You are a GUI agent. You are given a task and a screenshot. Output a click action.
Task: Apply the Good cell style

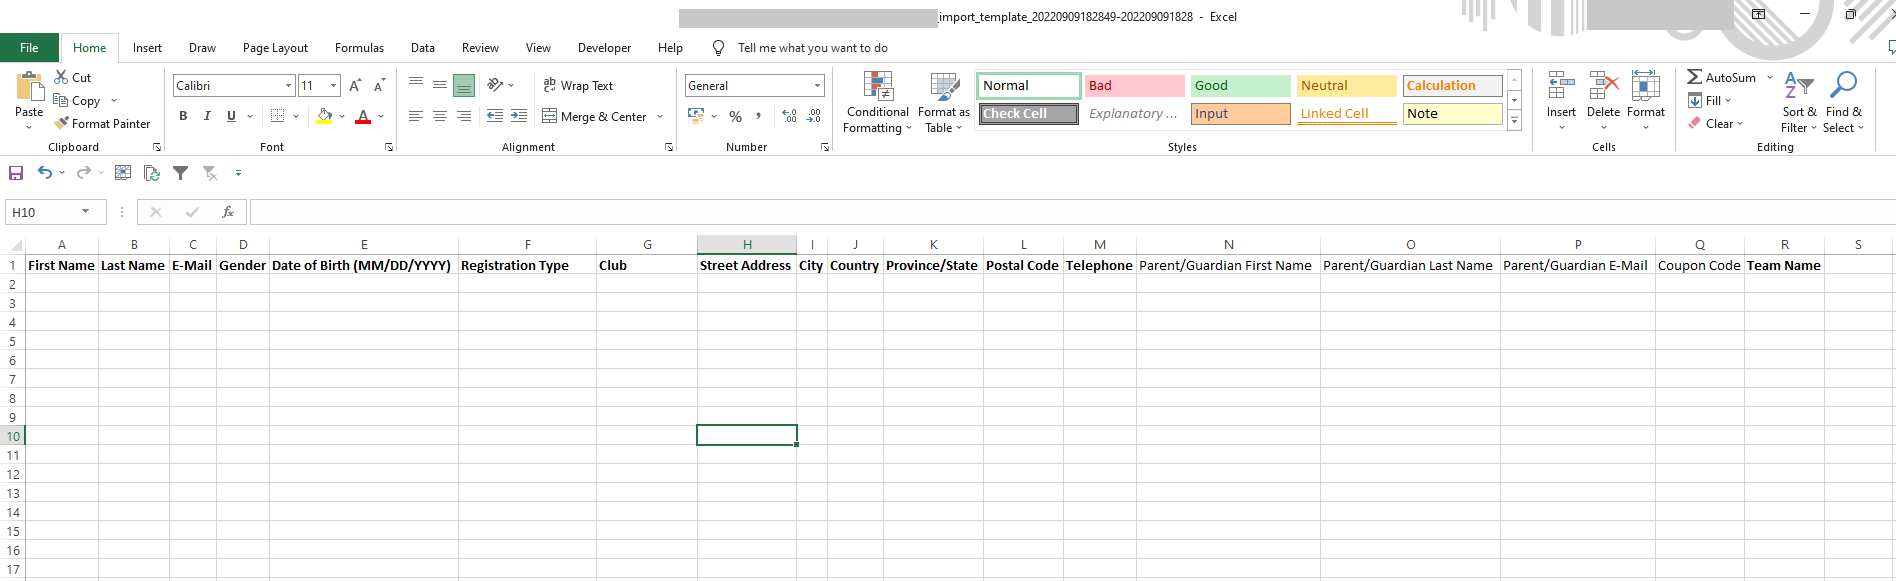(x=1240, y=86)
